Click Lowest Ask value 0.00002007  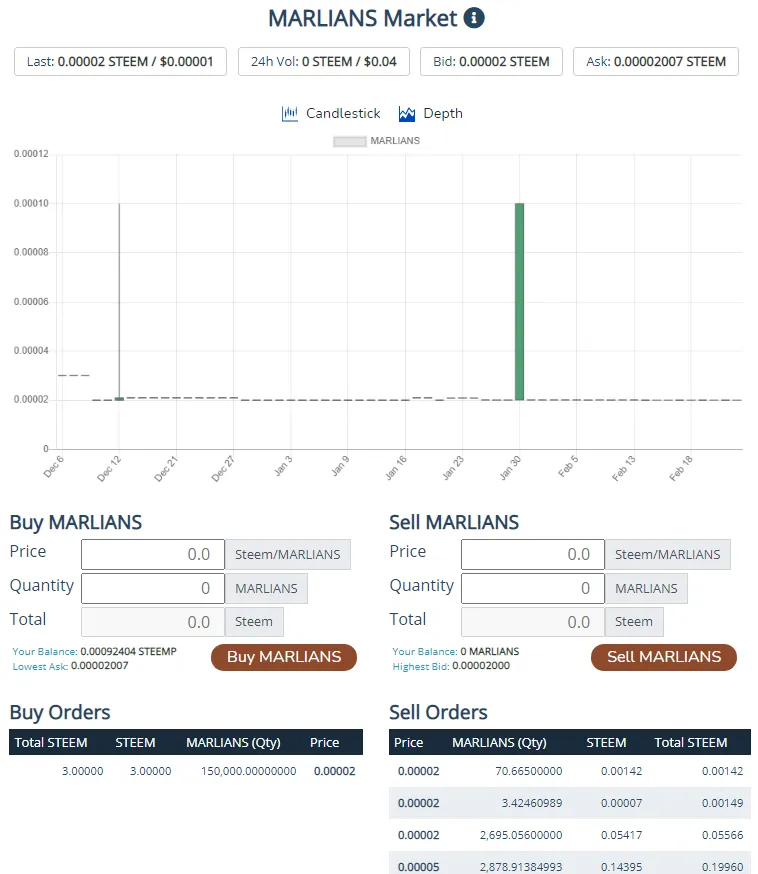point(100,666)
